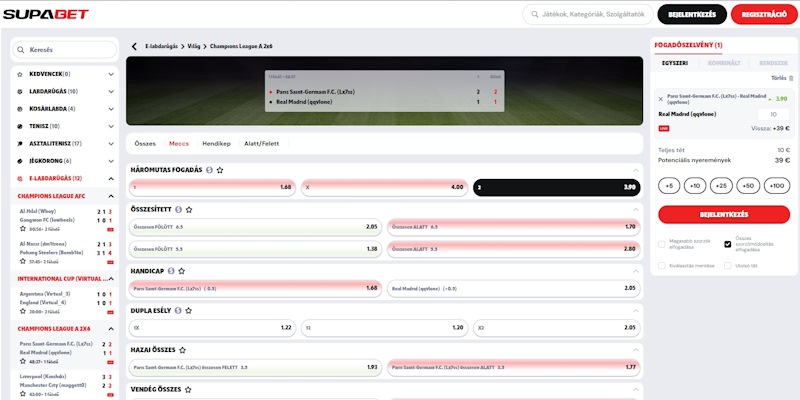Click the Világ breadcrumb link

(194, 46)
